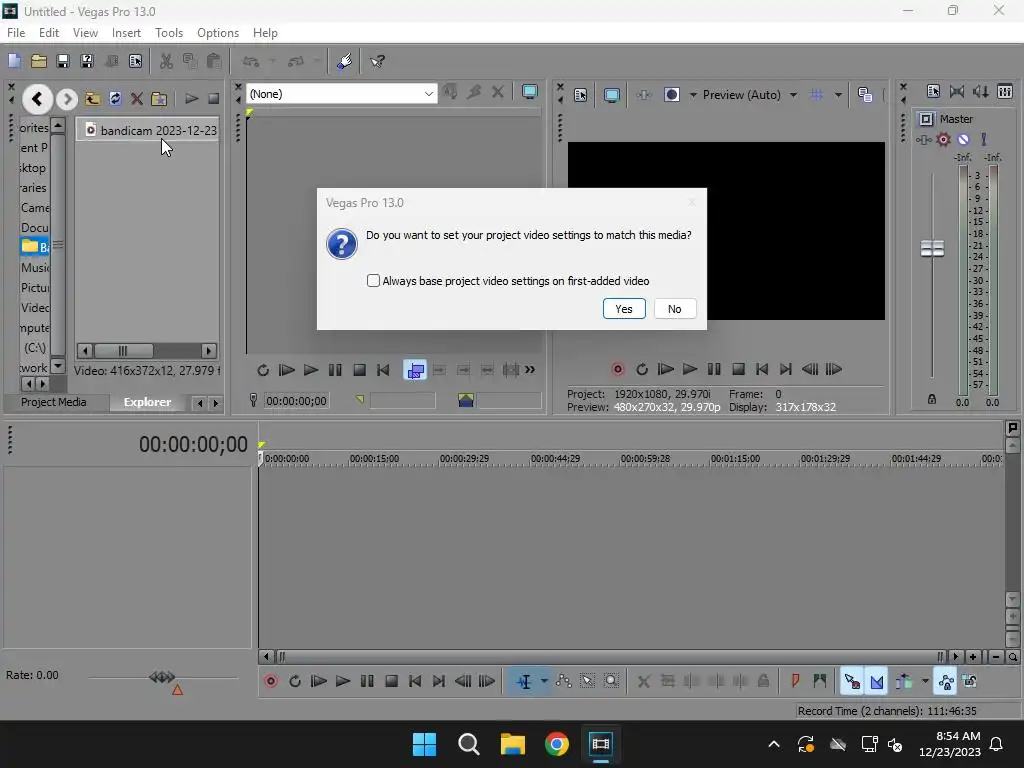Screen dimensions: 1024x768
Task: Switch to the Project Media tab
Action: pos(54,402)
